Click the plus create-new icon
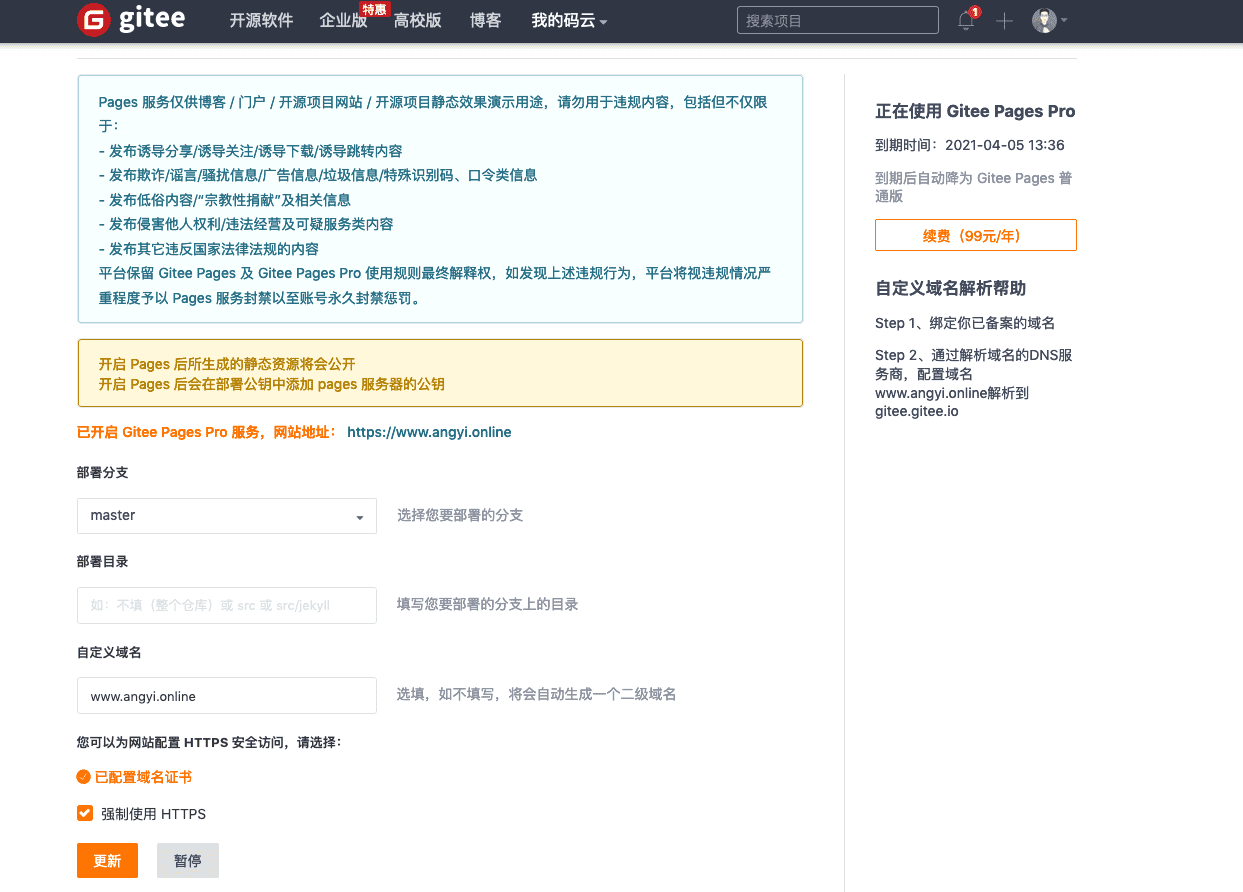Screen dimensions: 1243x892 pos(1005,21)
